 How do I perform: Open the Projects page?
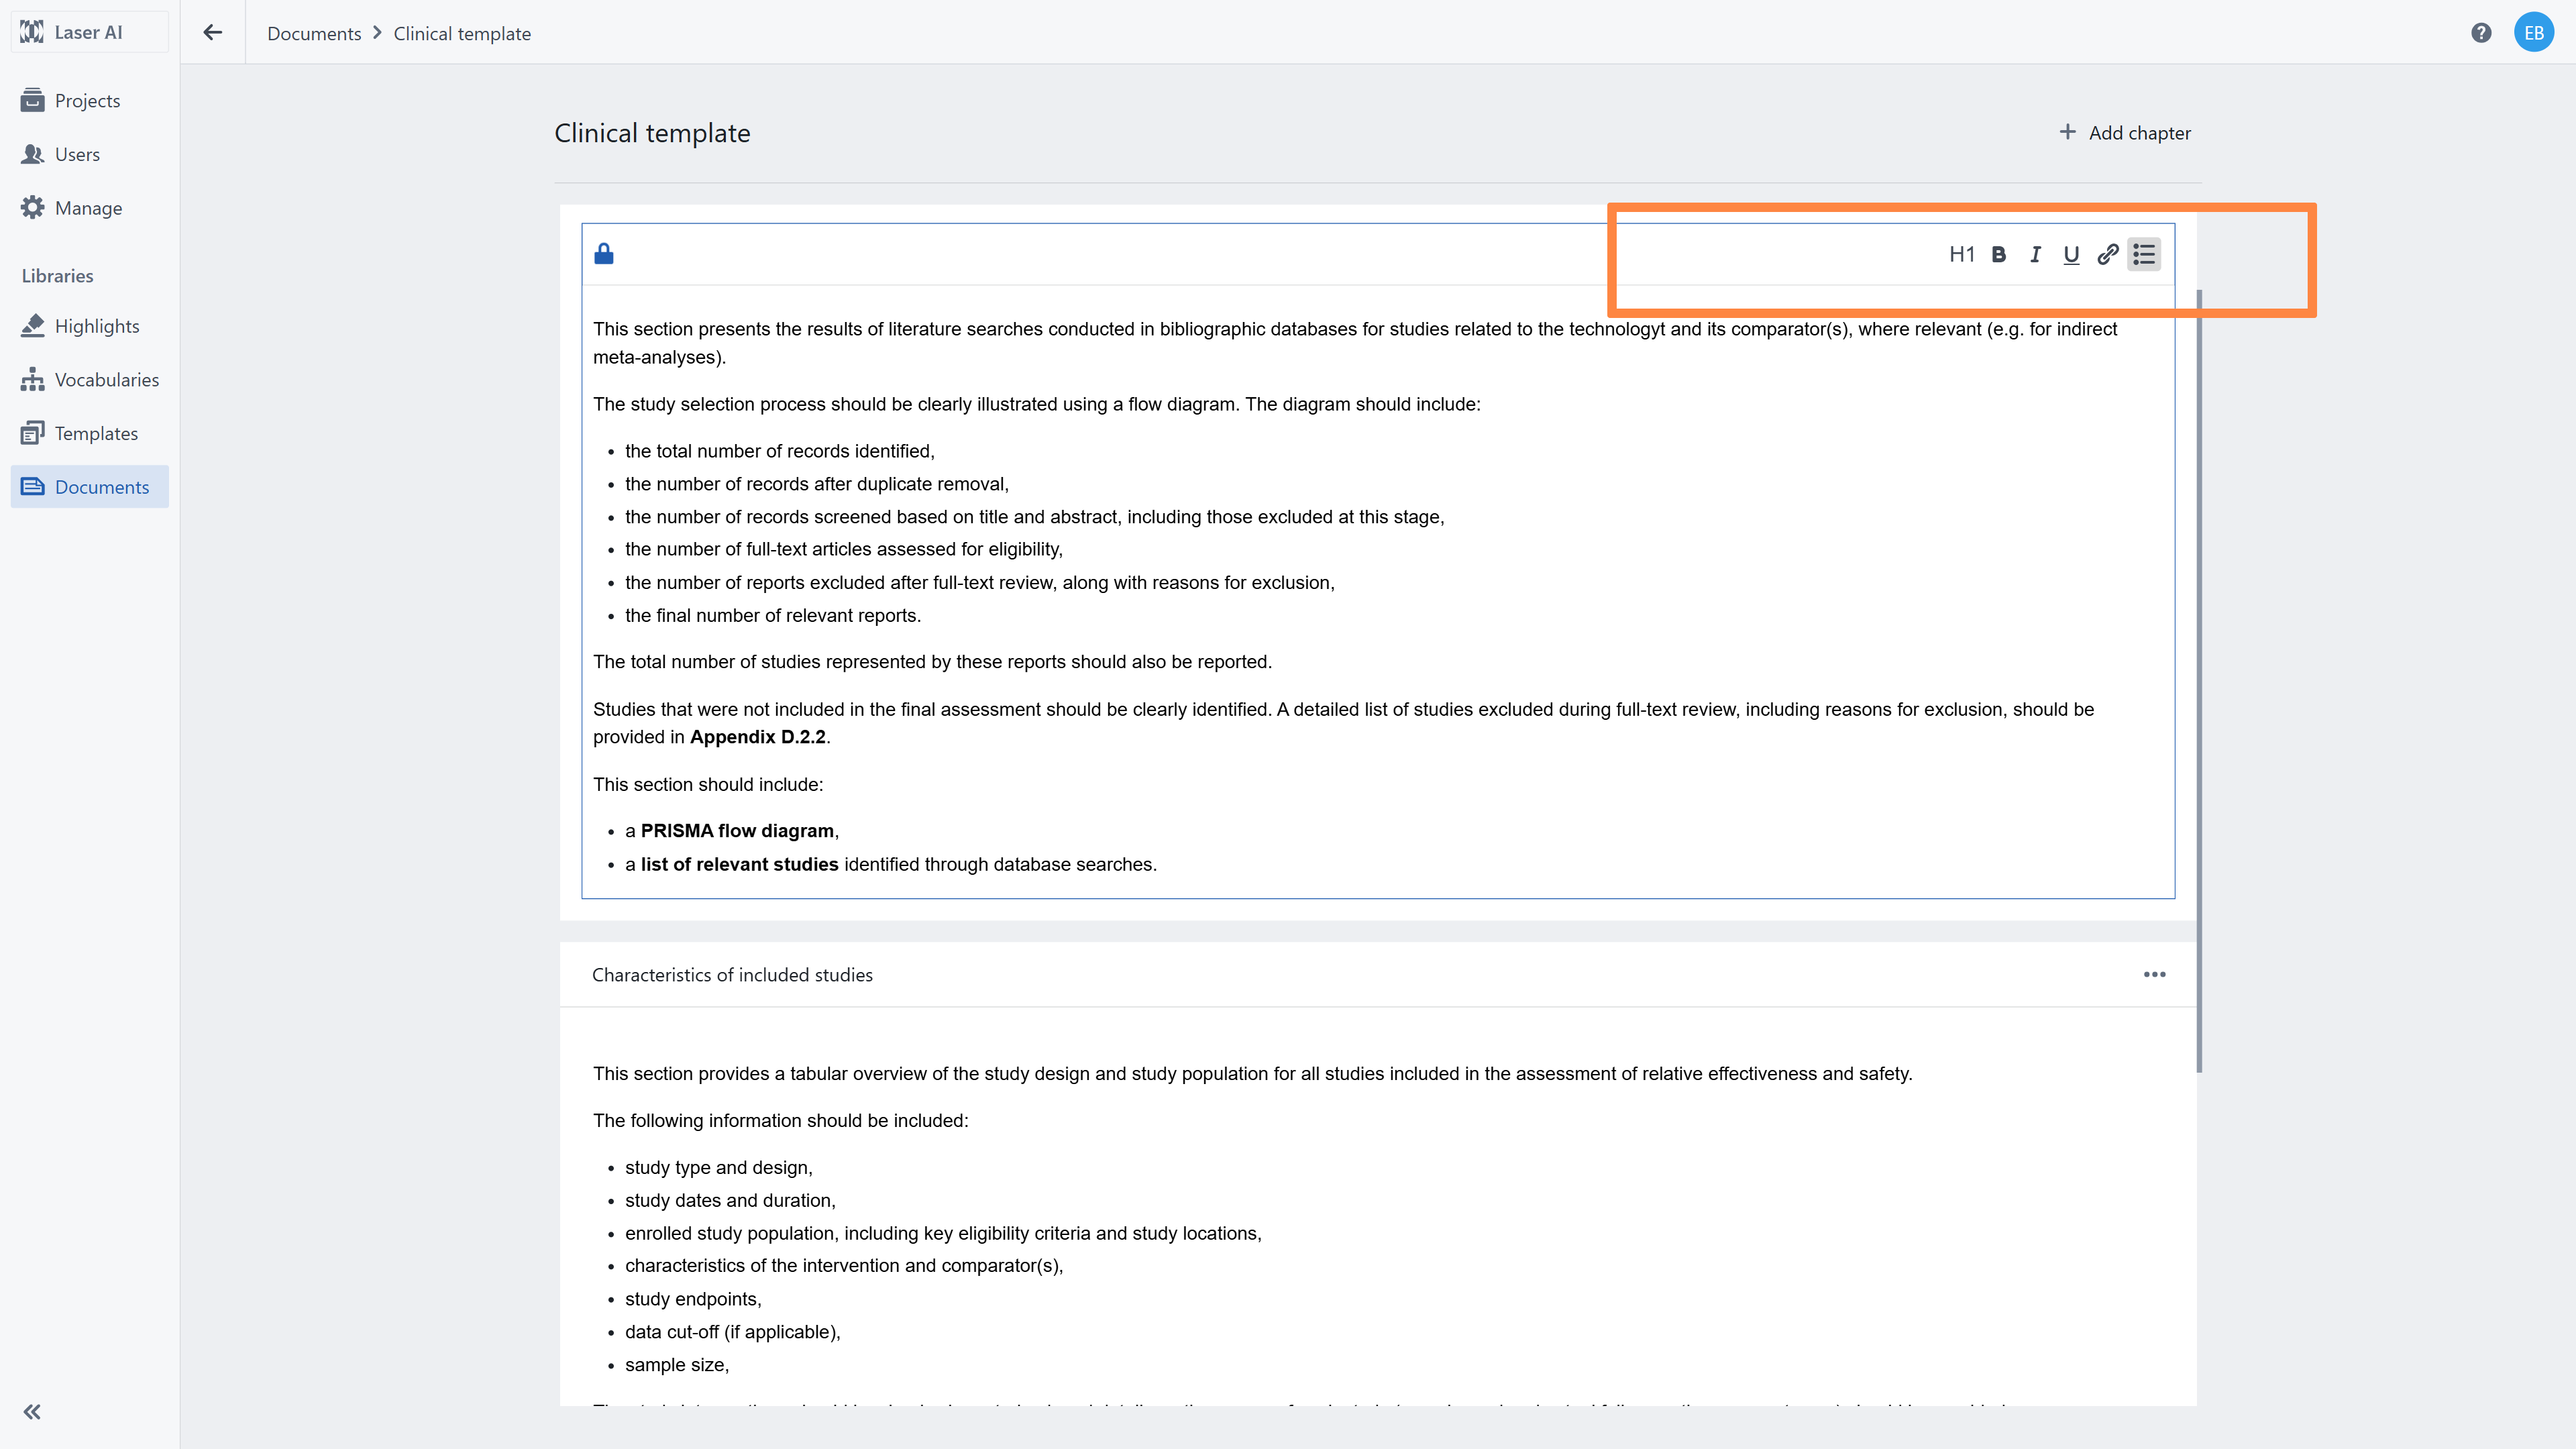pyautogui.click(x=87, y=101)
